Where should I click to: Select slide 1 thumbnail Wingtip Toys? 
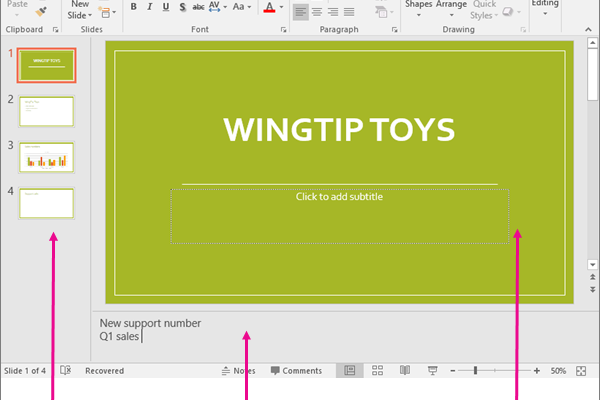pos(47,65)
